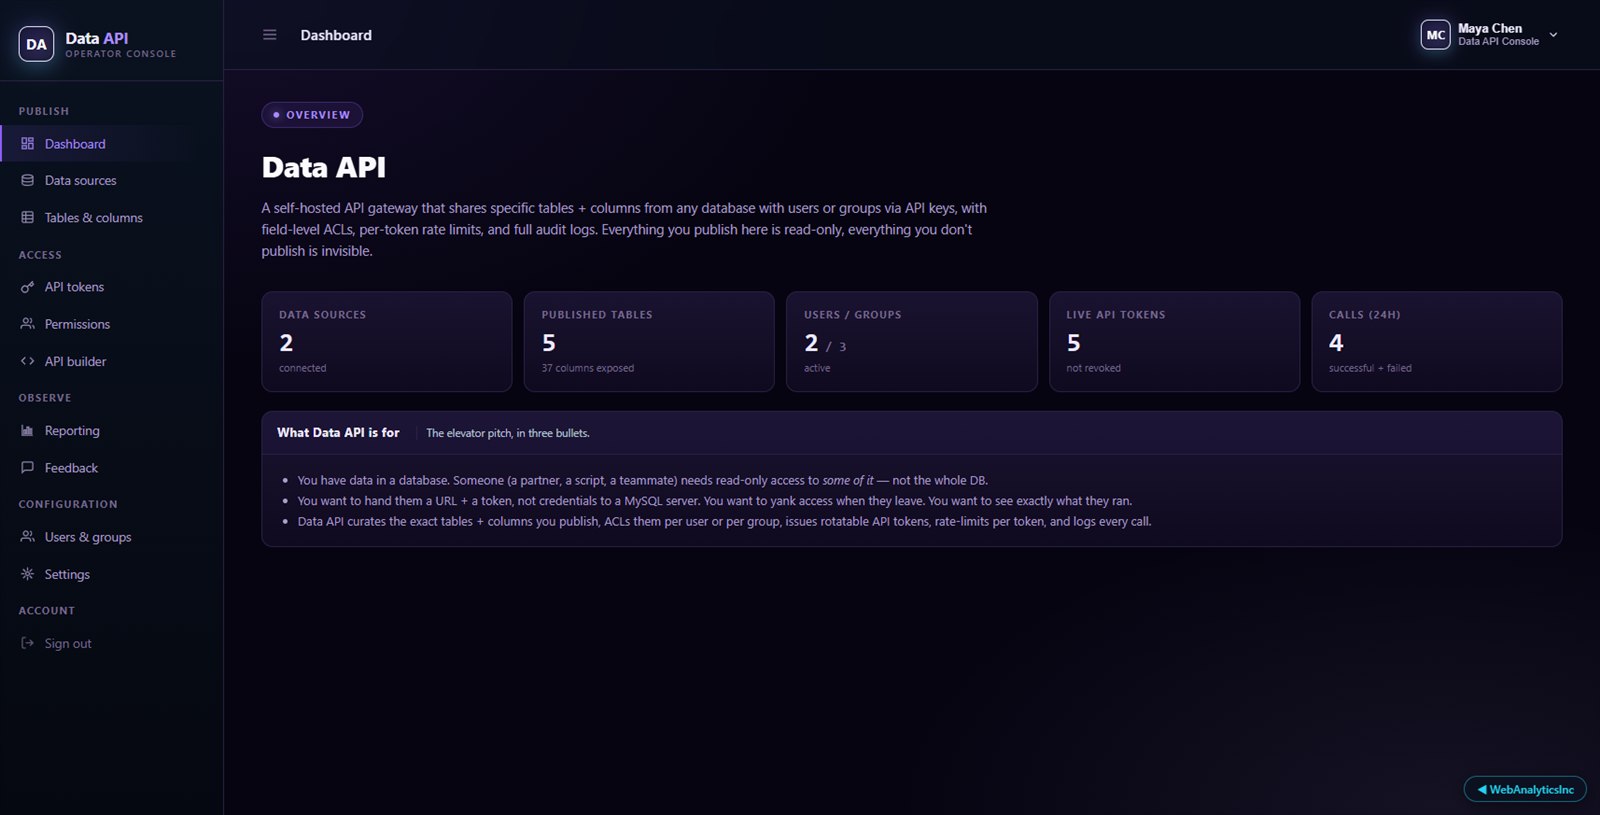1600x815 pixels.
Task: Open Settings from sidebar
Action: tap(112, 574)
